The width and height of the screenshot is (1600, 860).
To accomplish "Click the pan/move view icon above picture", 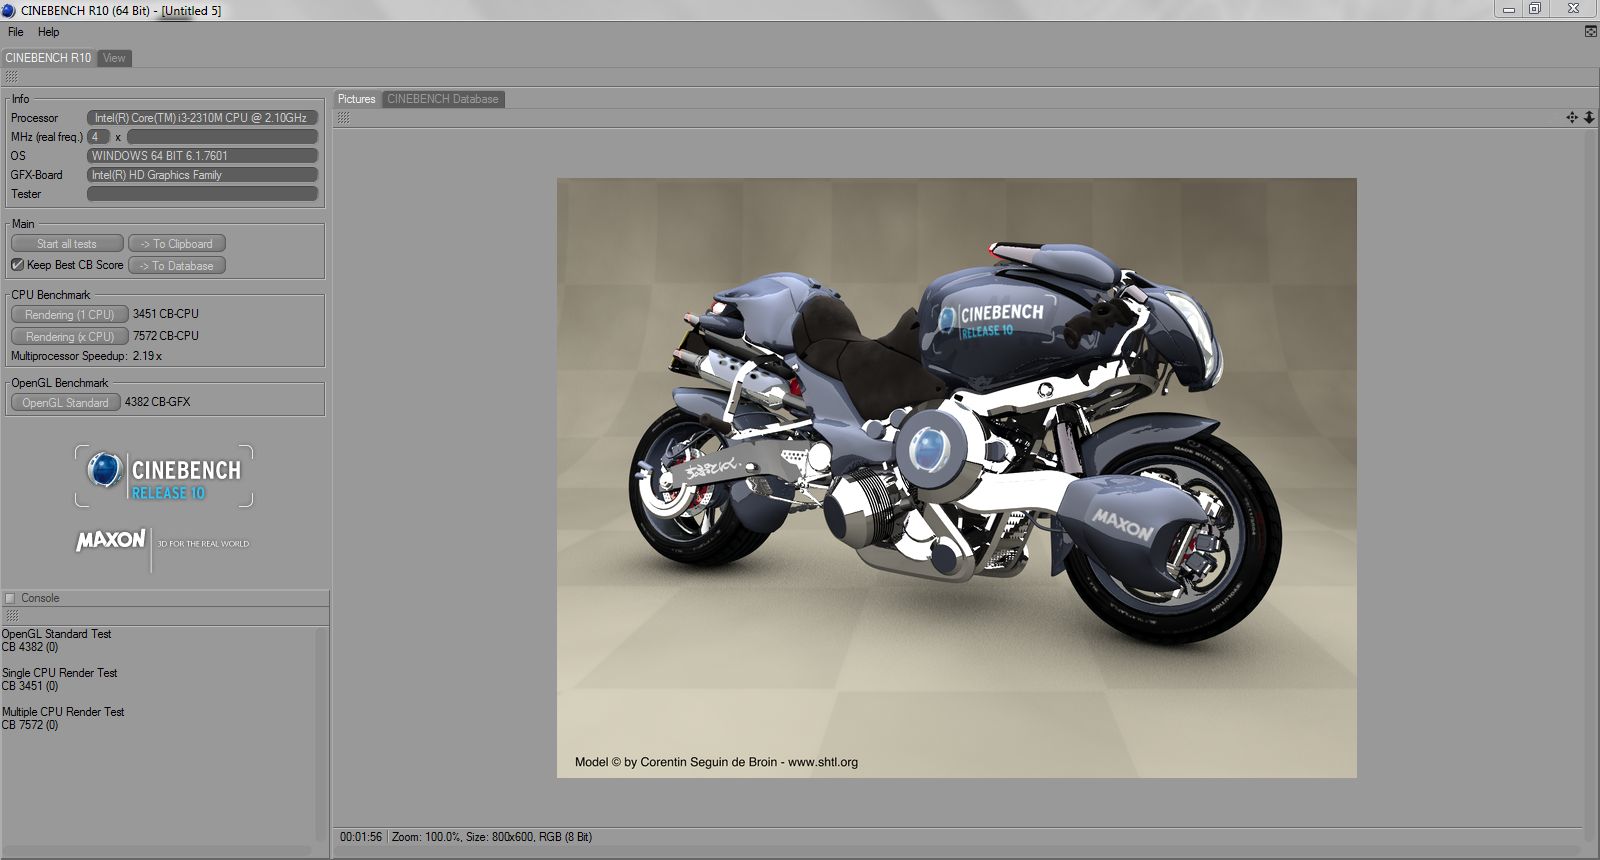I will pyautogui.click(x=1572, y=118).
